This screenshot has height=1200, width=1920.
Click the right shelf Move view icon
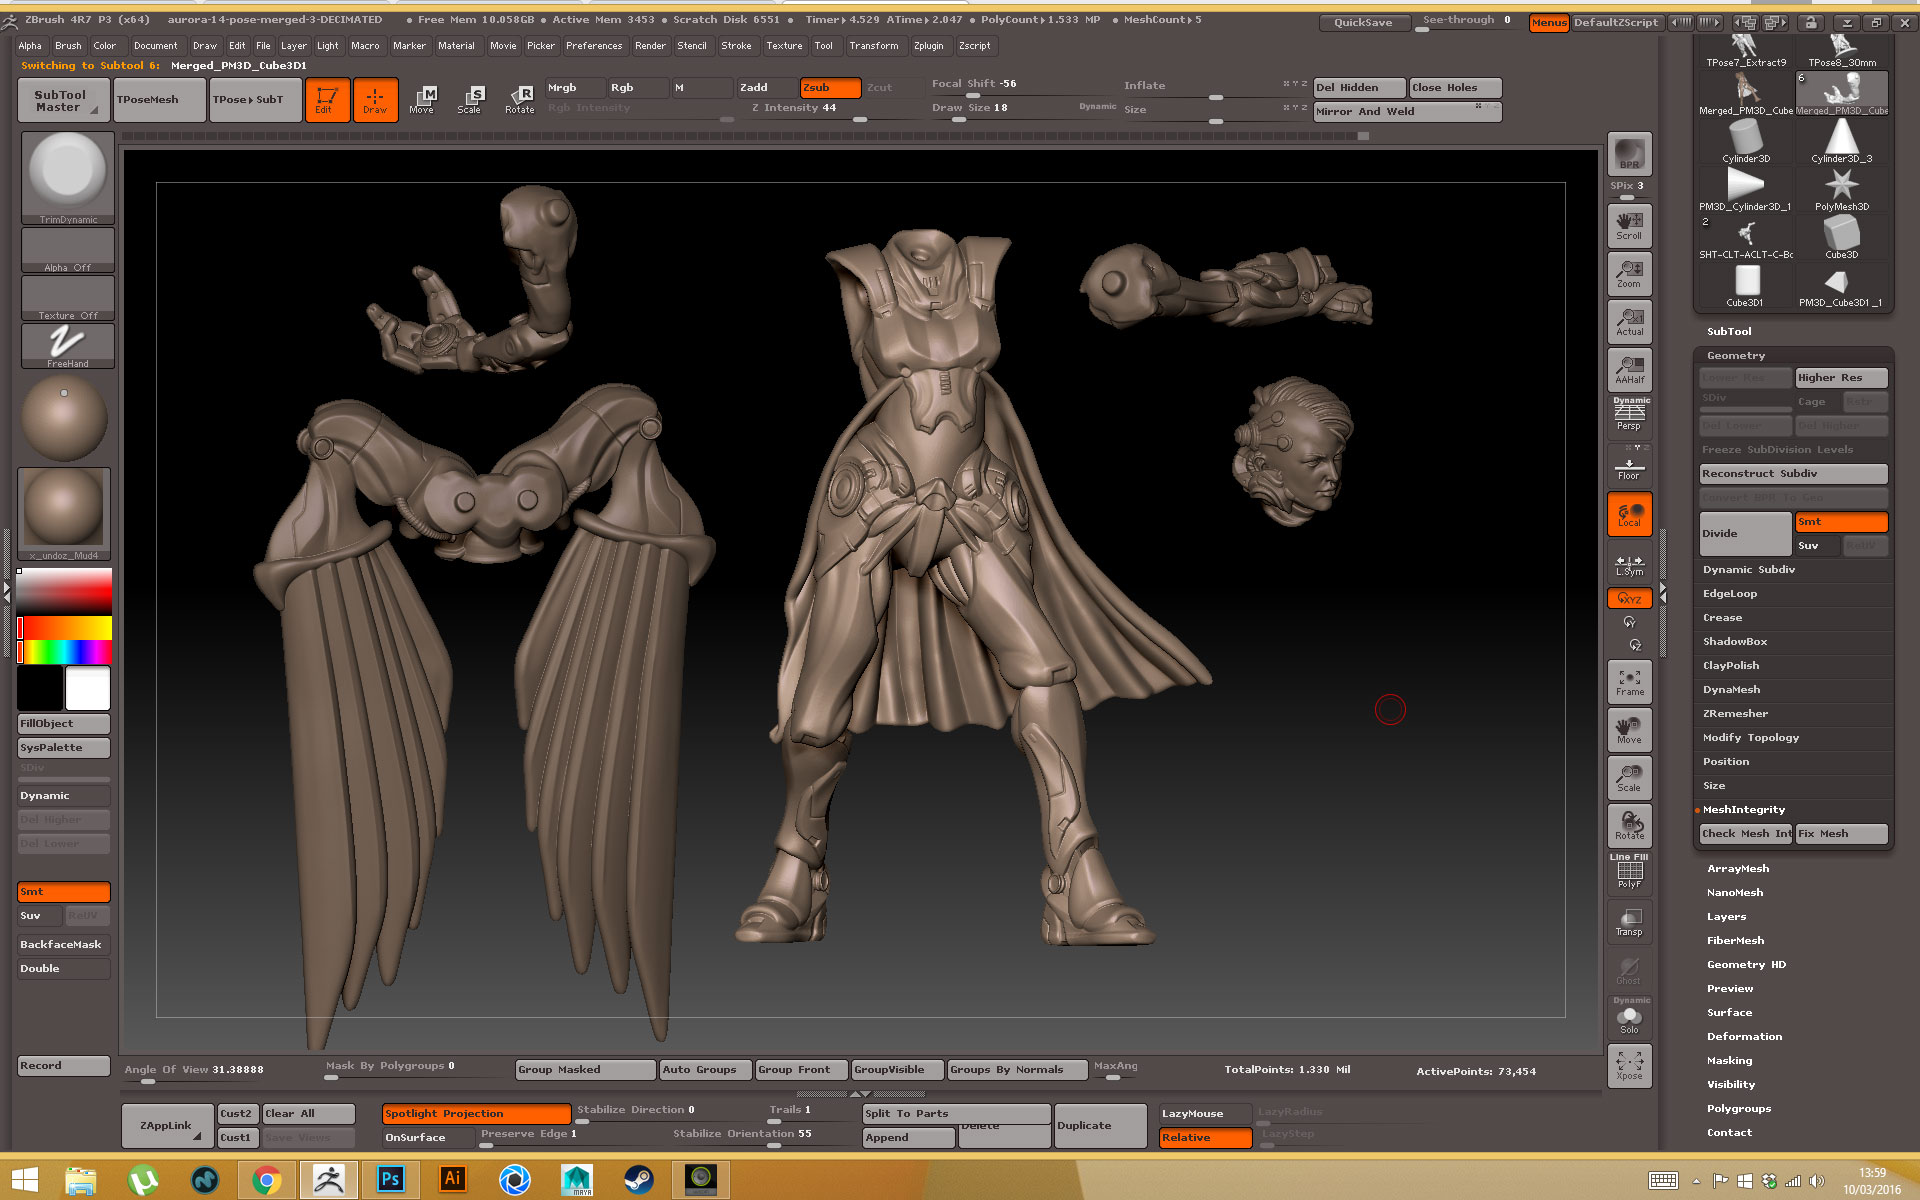pyautogui.click(x=1629, y=730)
